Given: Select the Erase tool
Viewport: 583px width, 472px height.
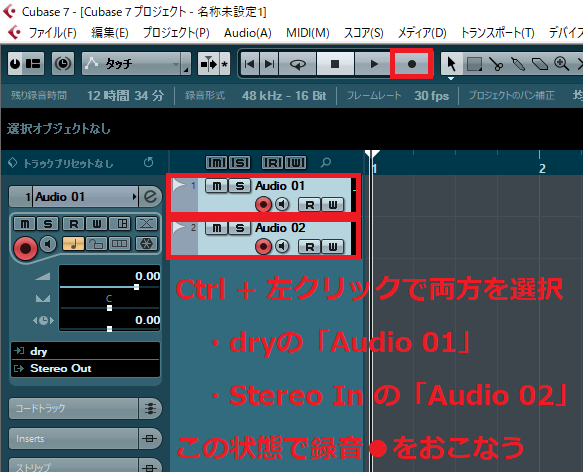Looking at the screenshot, I should pyautogui.click(x=539, y=64).
